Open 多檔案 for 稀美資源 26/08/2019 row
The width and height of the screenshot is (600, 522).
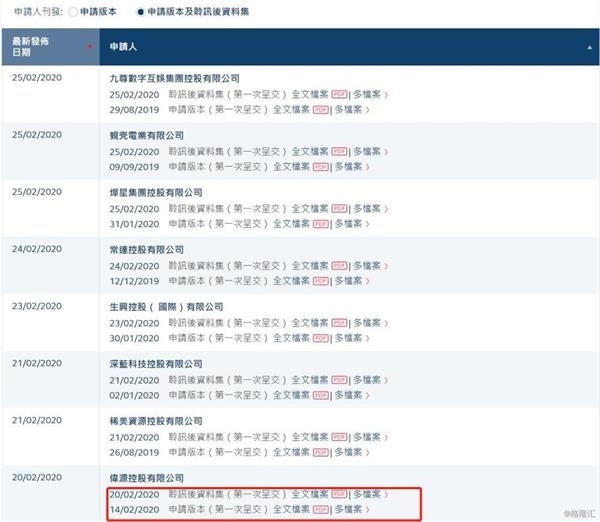[x=348, y=452]
